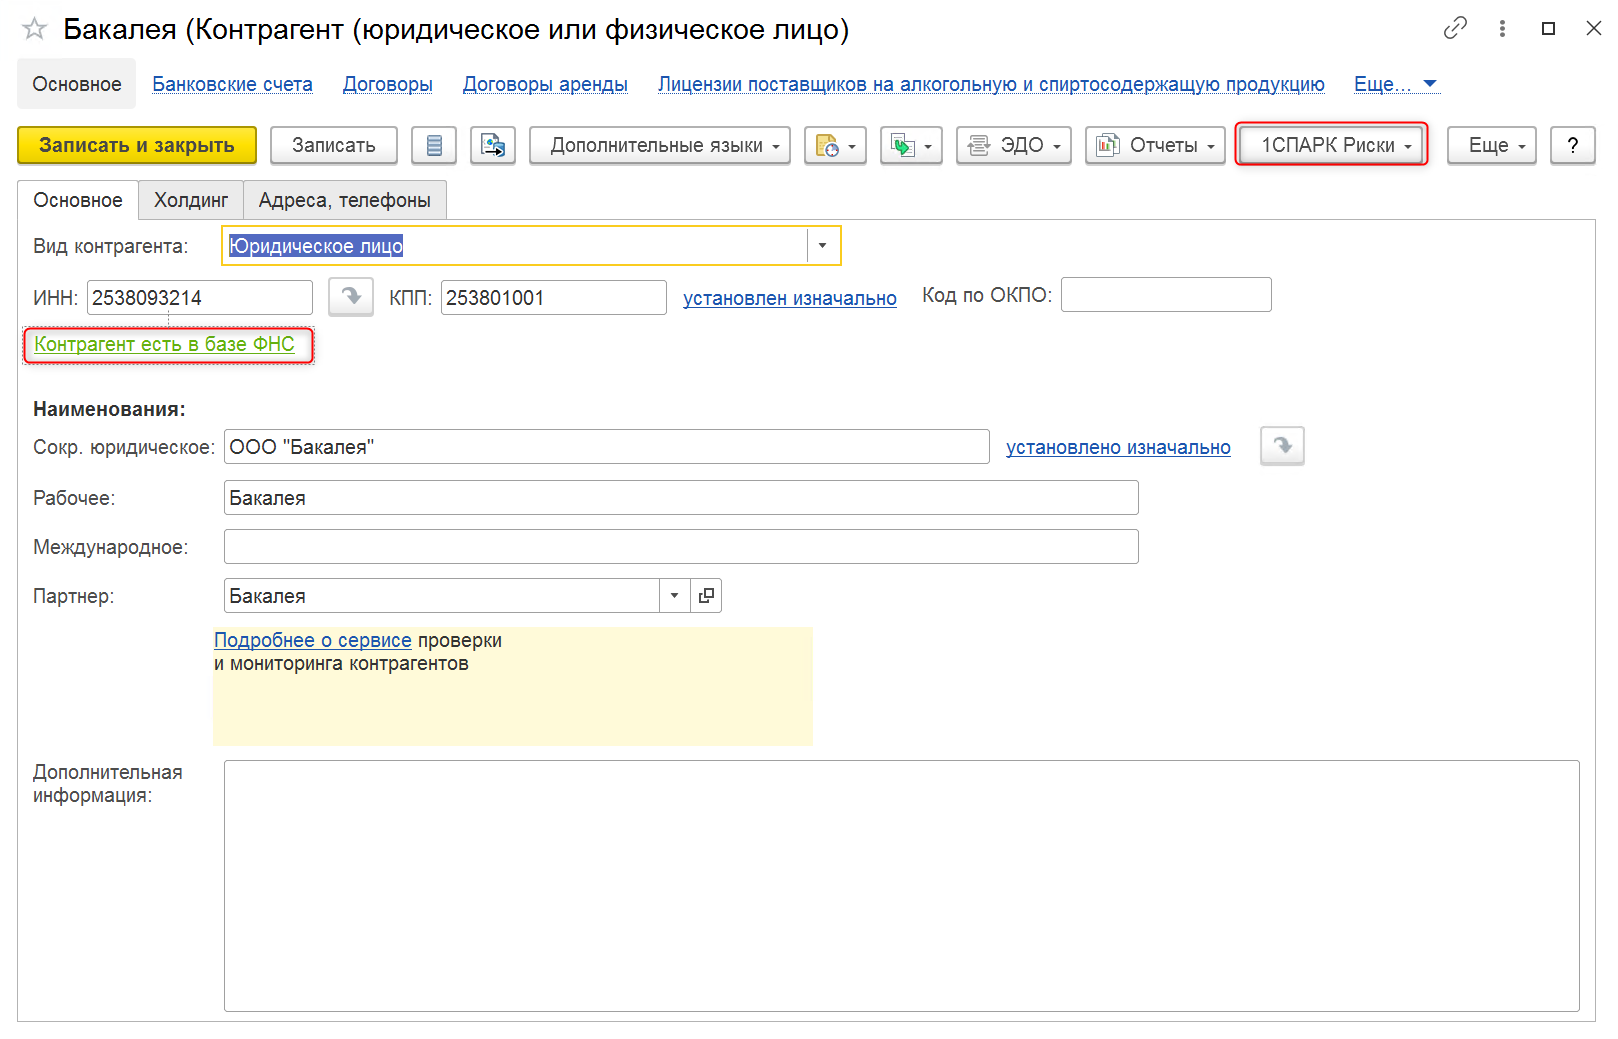Open the Партнер record with the open icon
Image resolution: width=1618 pixels, height=1039 pixels.
pos(706,596)
